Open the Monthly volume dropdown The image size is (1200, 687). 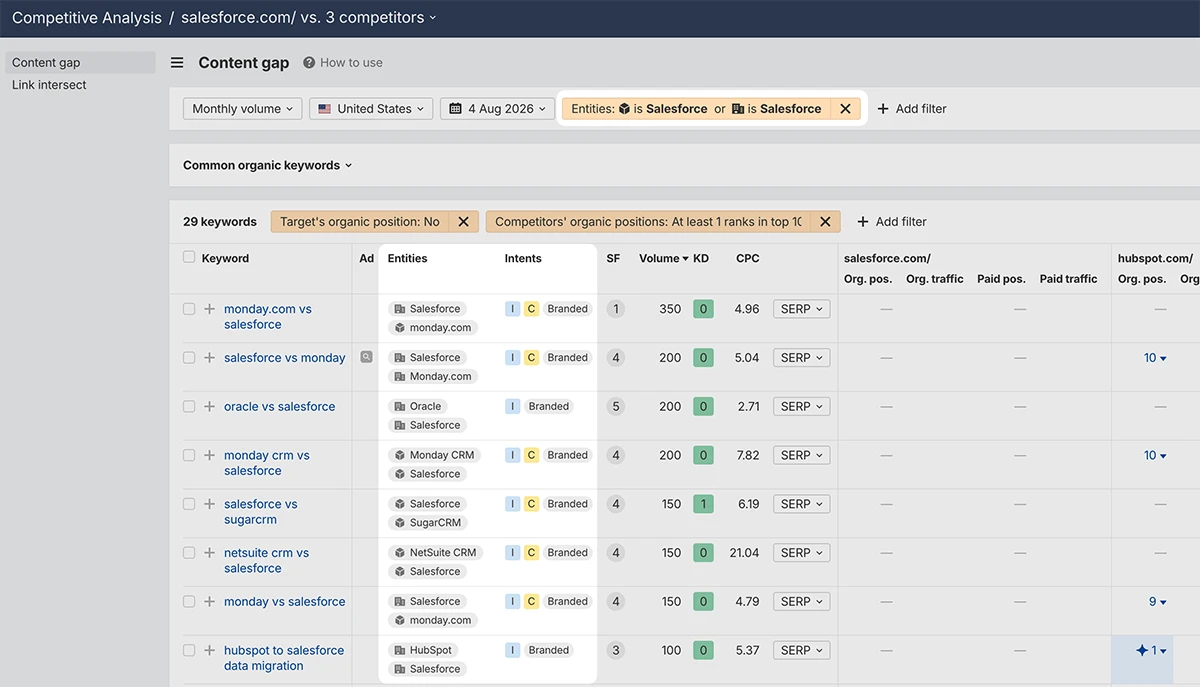tap(242, 109)
